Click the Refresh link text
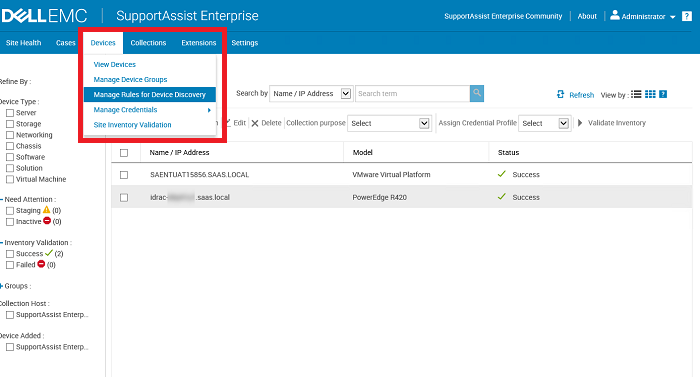 tap(582, 95)
